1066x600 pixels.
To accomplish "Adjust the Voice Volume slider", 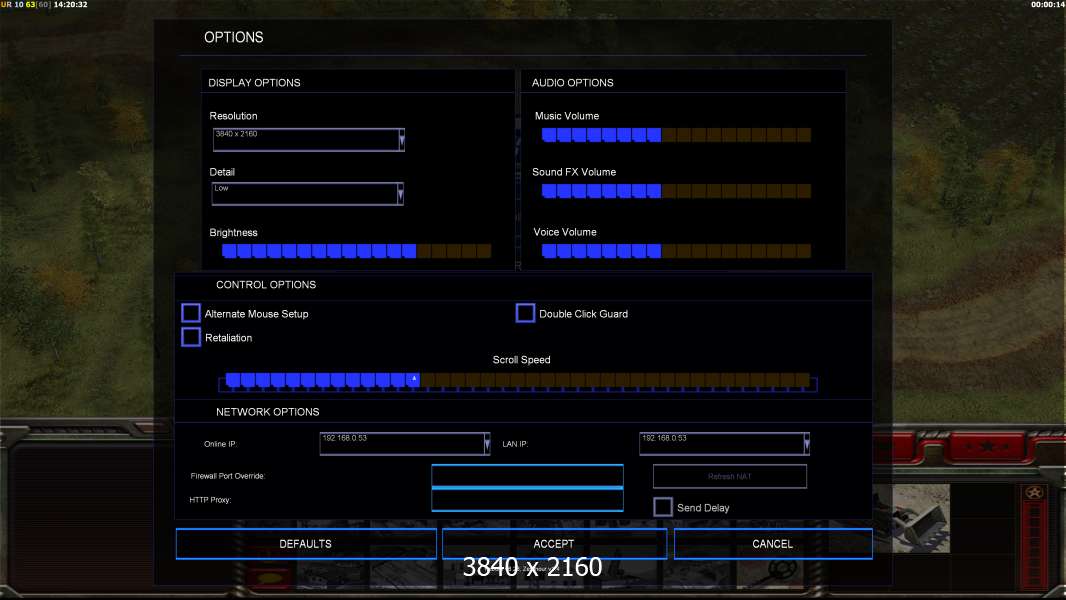I will tap(676, 251).
